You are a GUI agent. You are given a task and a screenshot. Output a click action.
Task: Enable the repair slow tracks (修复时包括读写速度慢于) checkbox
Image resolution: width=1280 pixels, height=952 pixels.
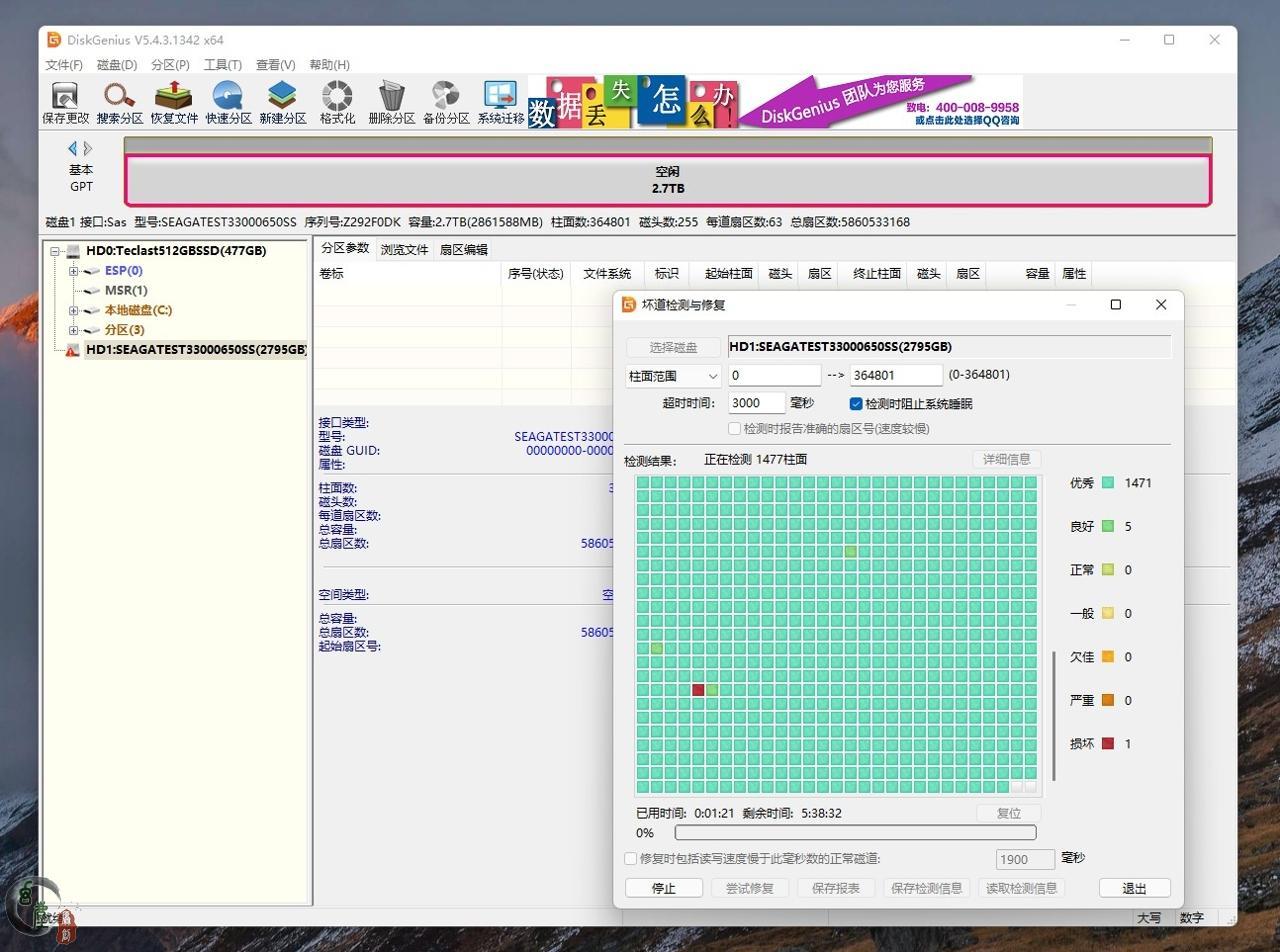[x=631, y=859]
